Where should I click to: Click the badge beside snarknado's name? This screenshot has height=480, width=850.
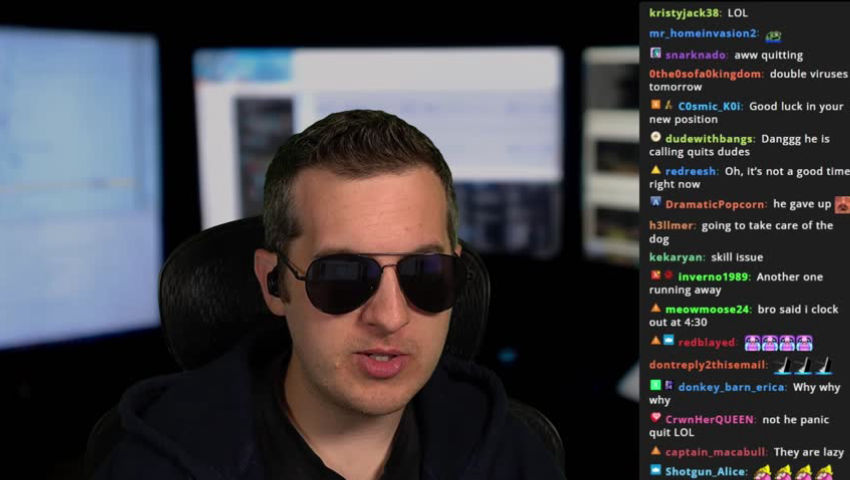(x=655, y=53)
